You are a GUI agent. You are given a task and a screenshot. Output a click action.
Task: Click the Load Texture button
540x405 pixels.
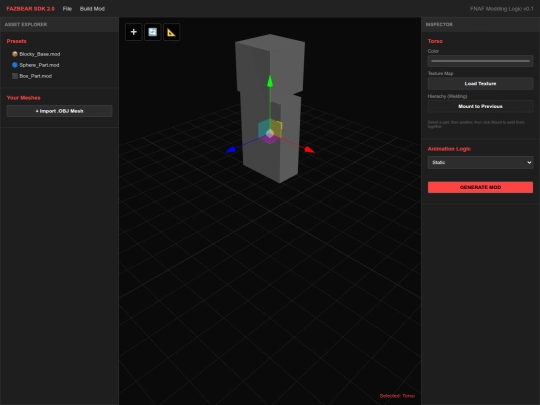[480, 84]
